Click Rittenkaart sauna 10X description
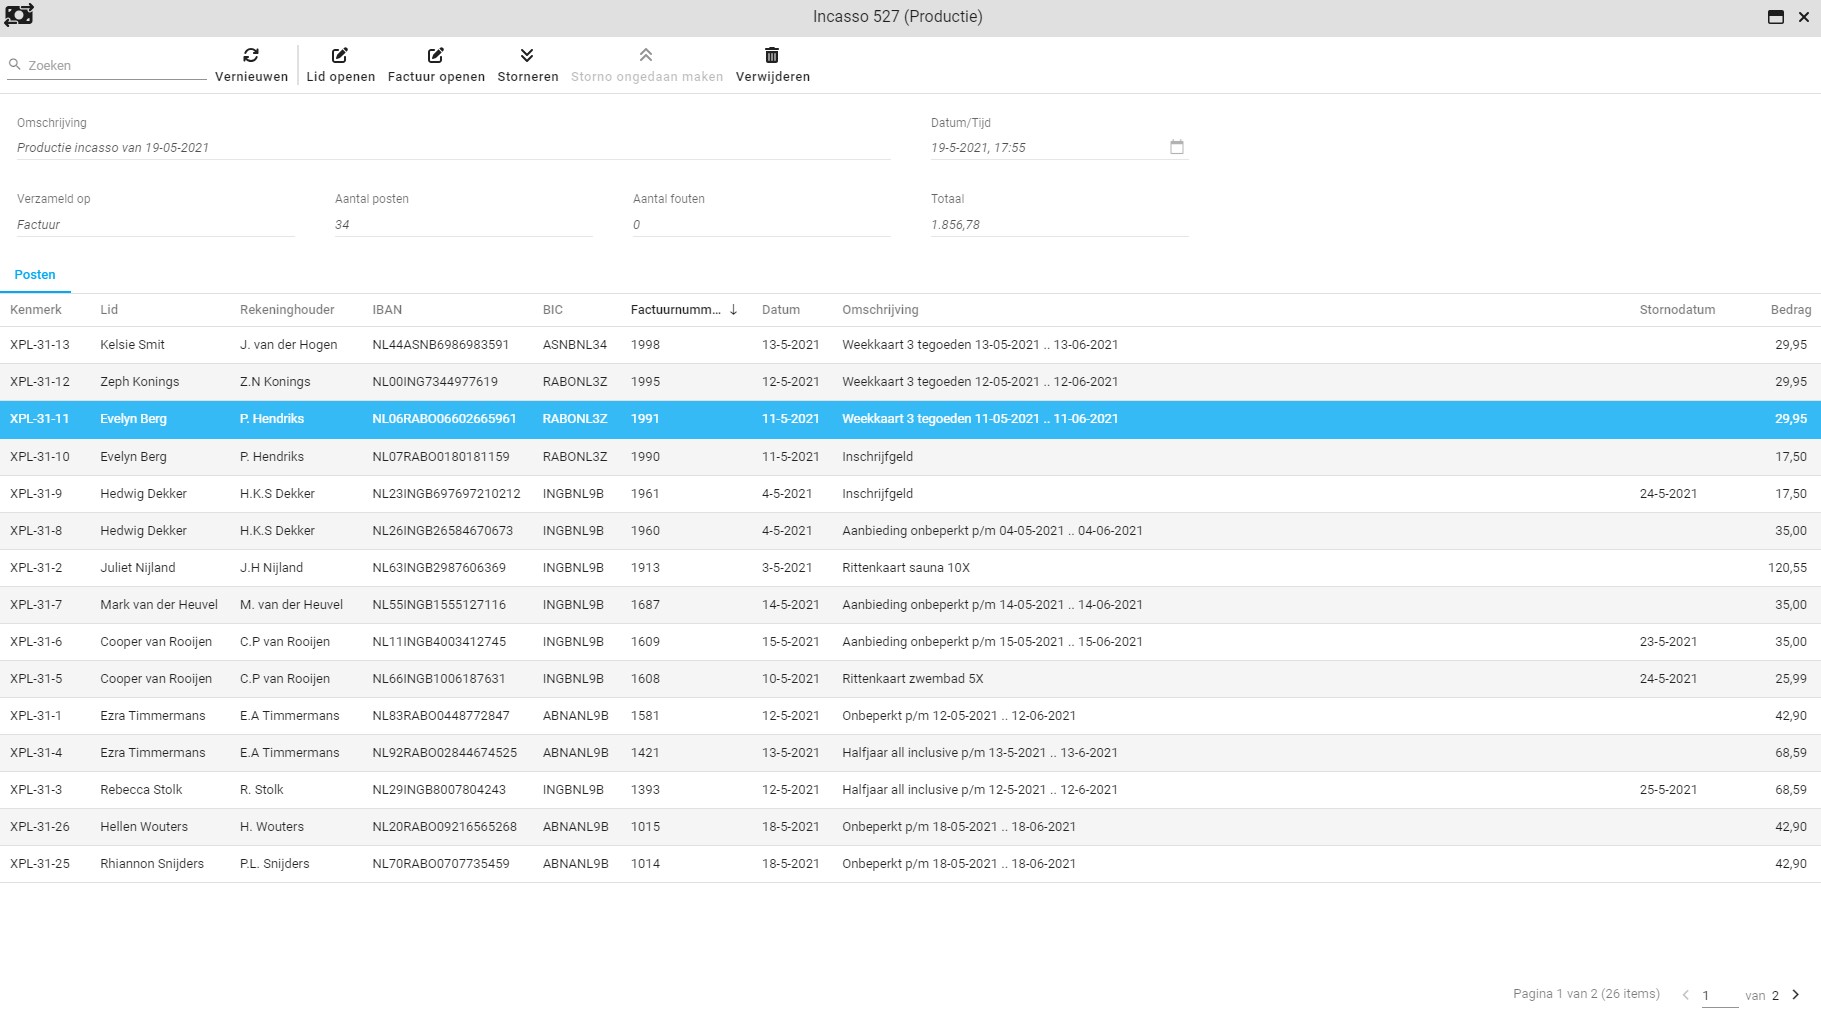Viewport: 1821px width, 1020px height. pyautogui.click(x=906, y=568)
